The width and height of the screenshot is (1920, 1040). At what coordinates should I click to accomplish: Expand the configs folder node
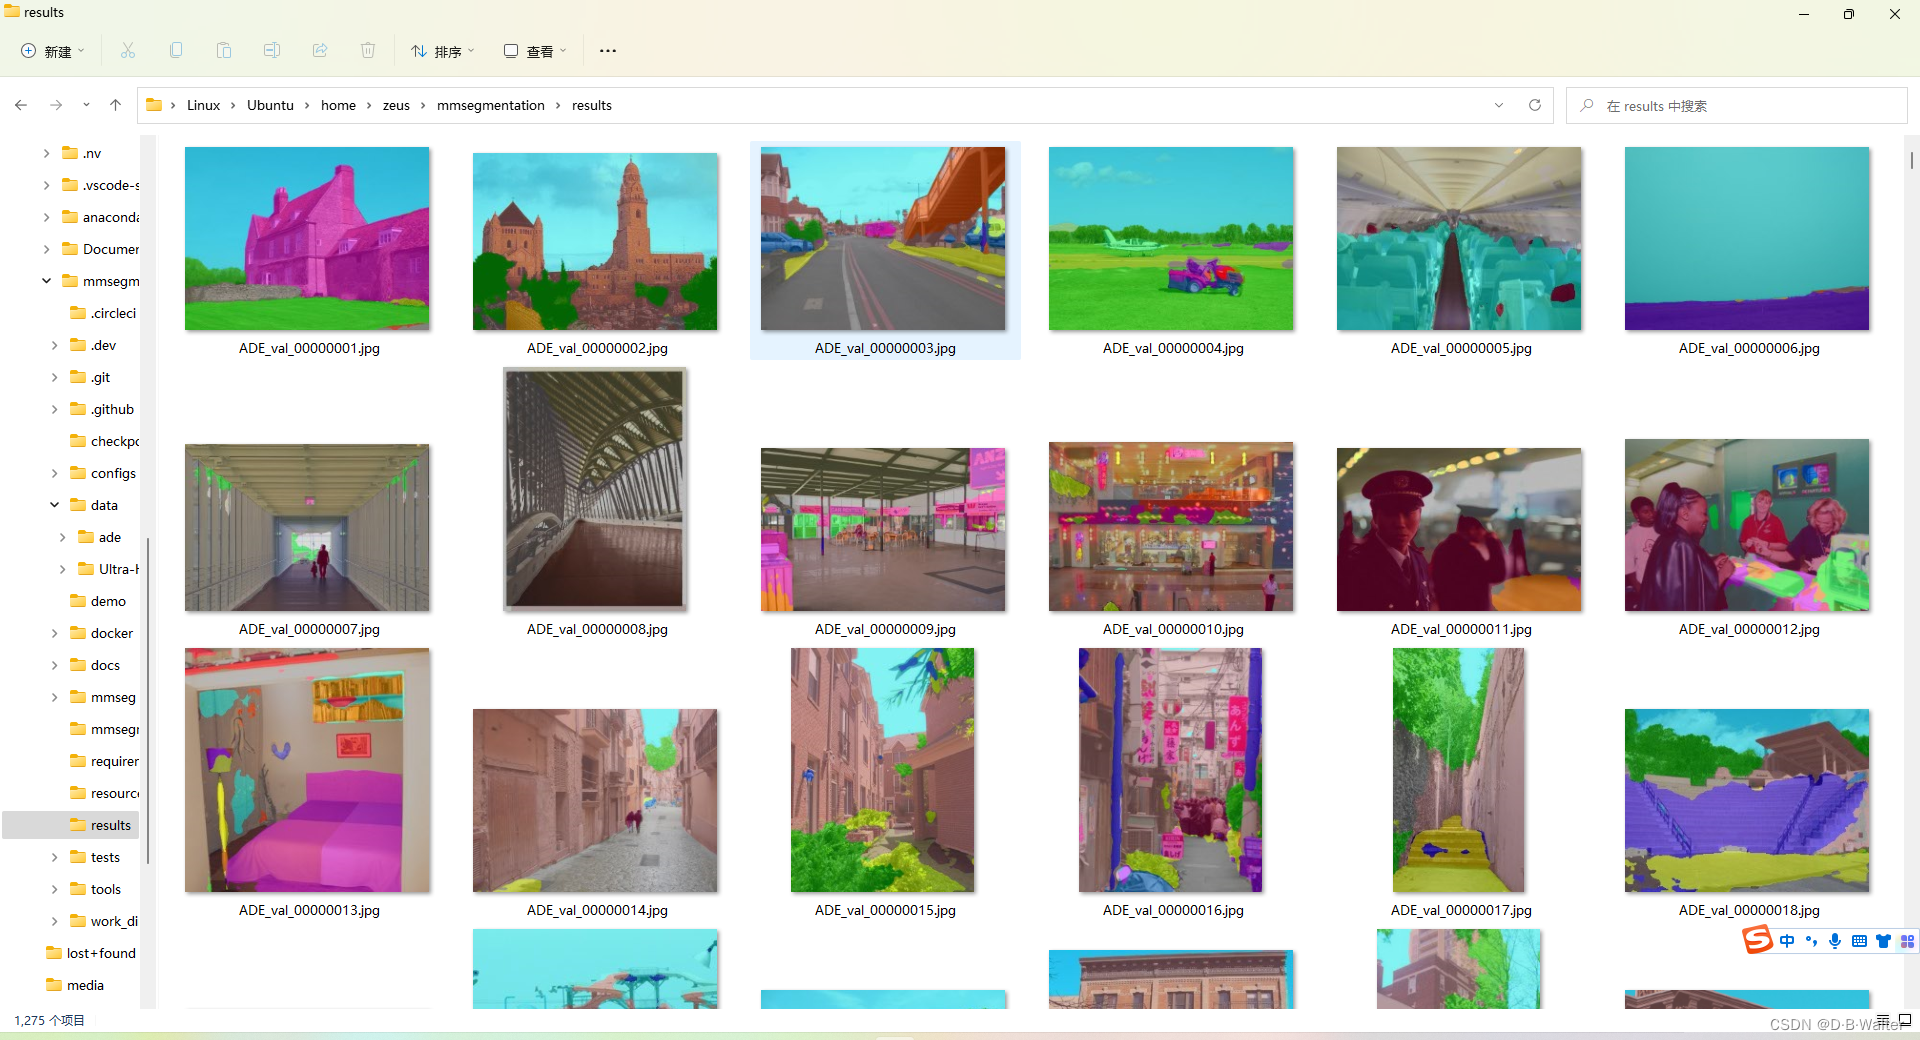tap(54, 473)
